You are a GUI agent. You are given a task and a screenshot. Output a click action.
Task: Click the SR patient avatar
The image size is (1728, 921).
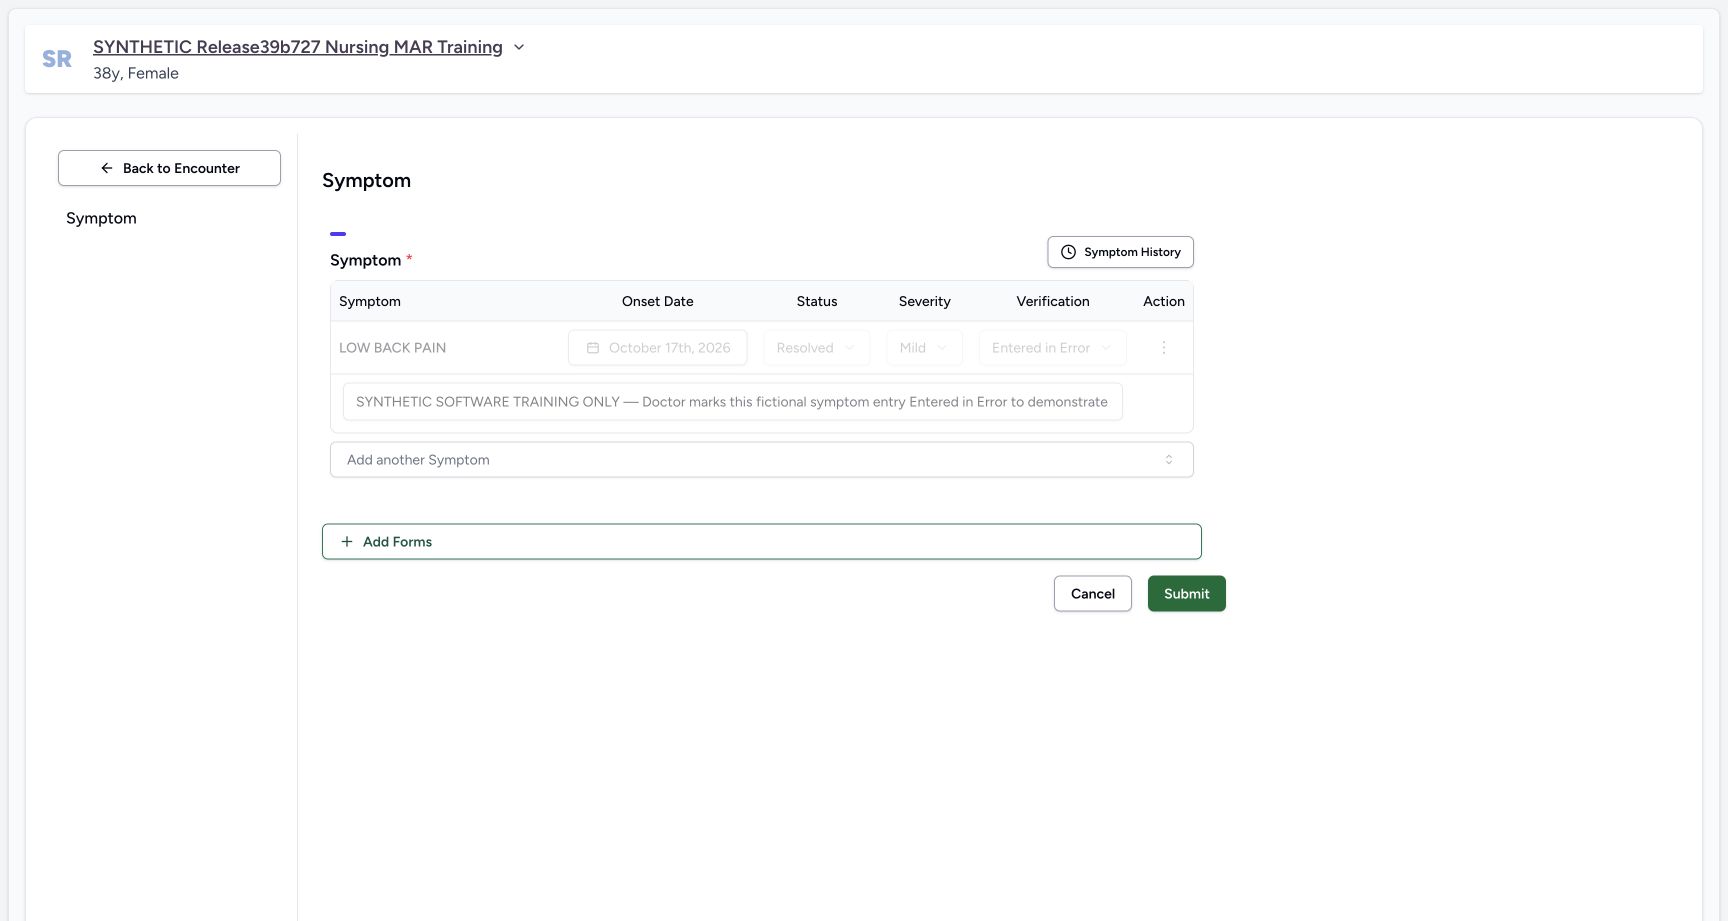57,59
